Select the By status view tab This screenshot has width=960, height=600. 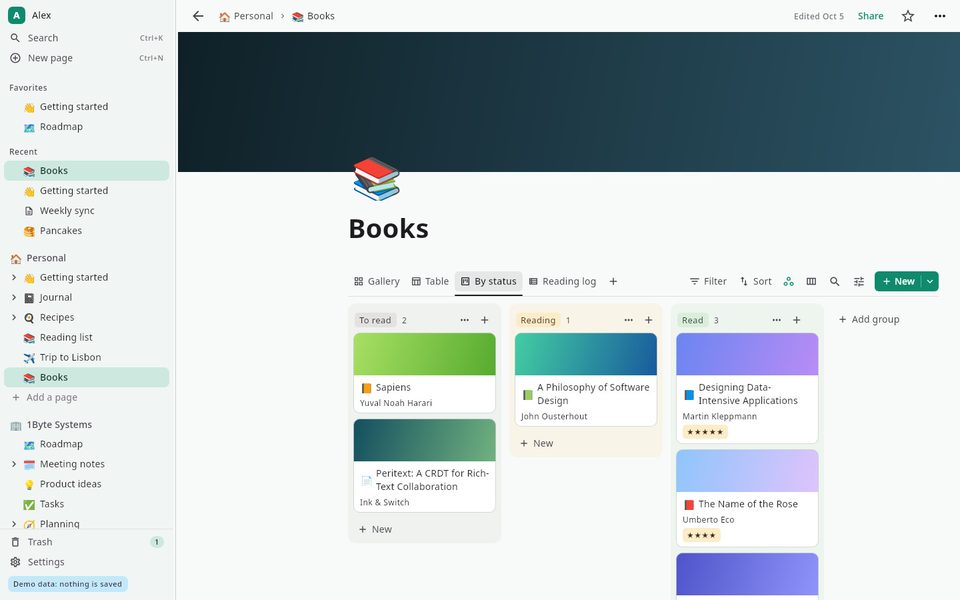click(x=489, y=282)
